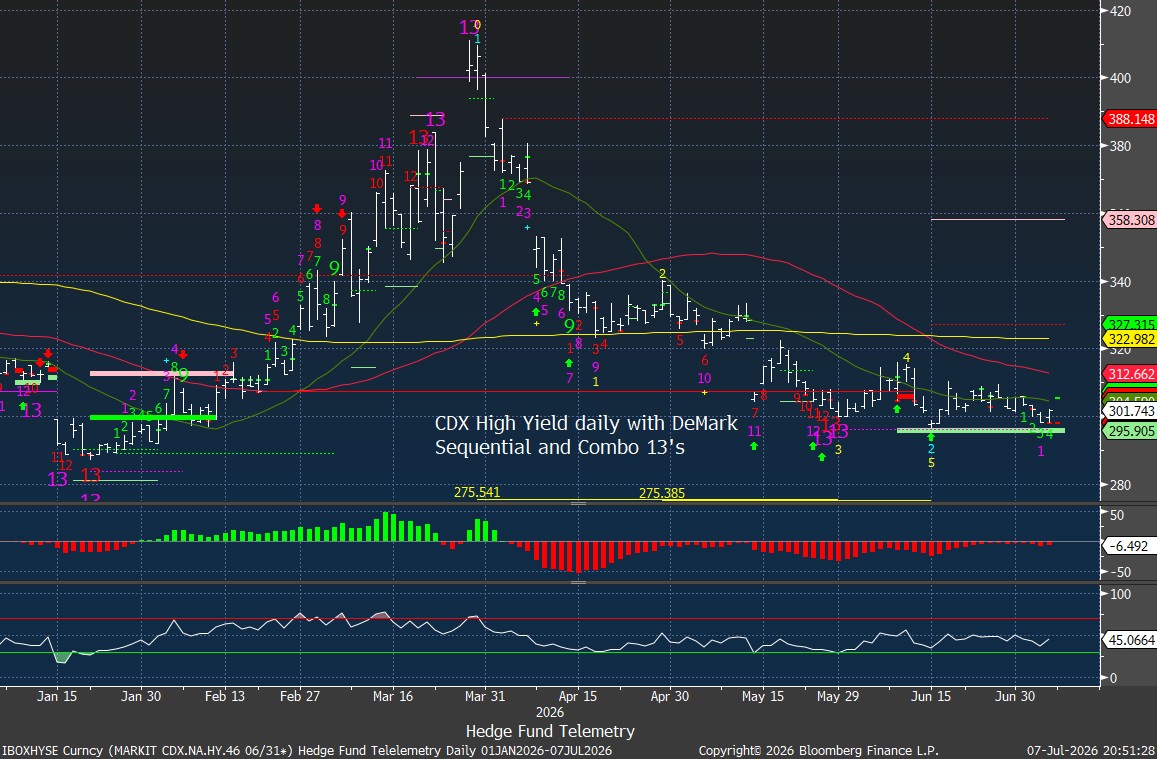This screenshot has height=759, width=1157.
Task: Select the 45.0664 oscillator value label
Action: [x=1129, y=640]
